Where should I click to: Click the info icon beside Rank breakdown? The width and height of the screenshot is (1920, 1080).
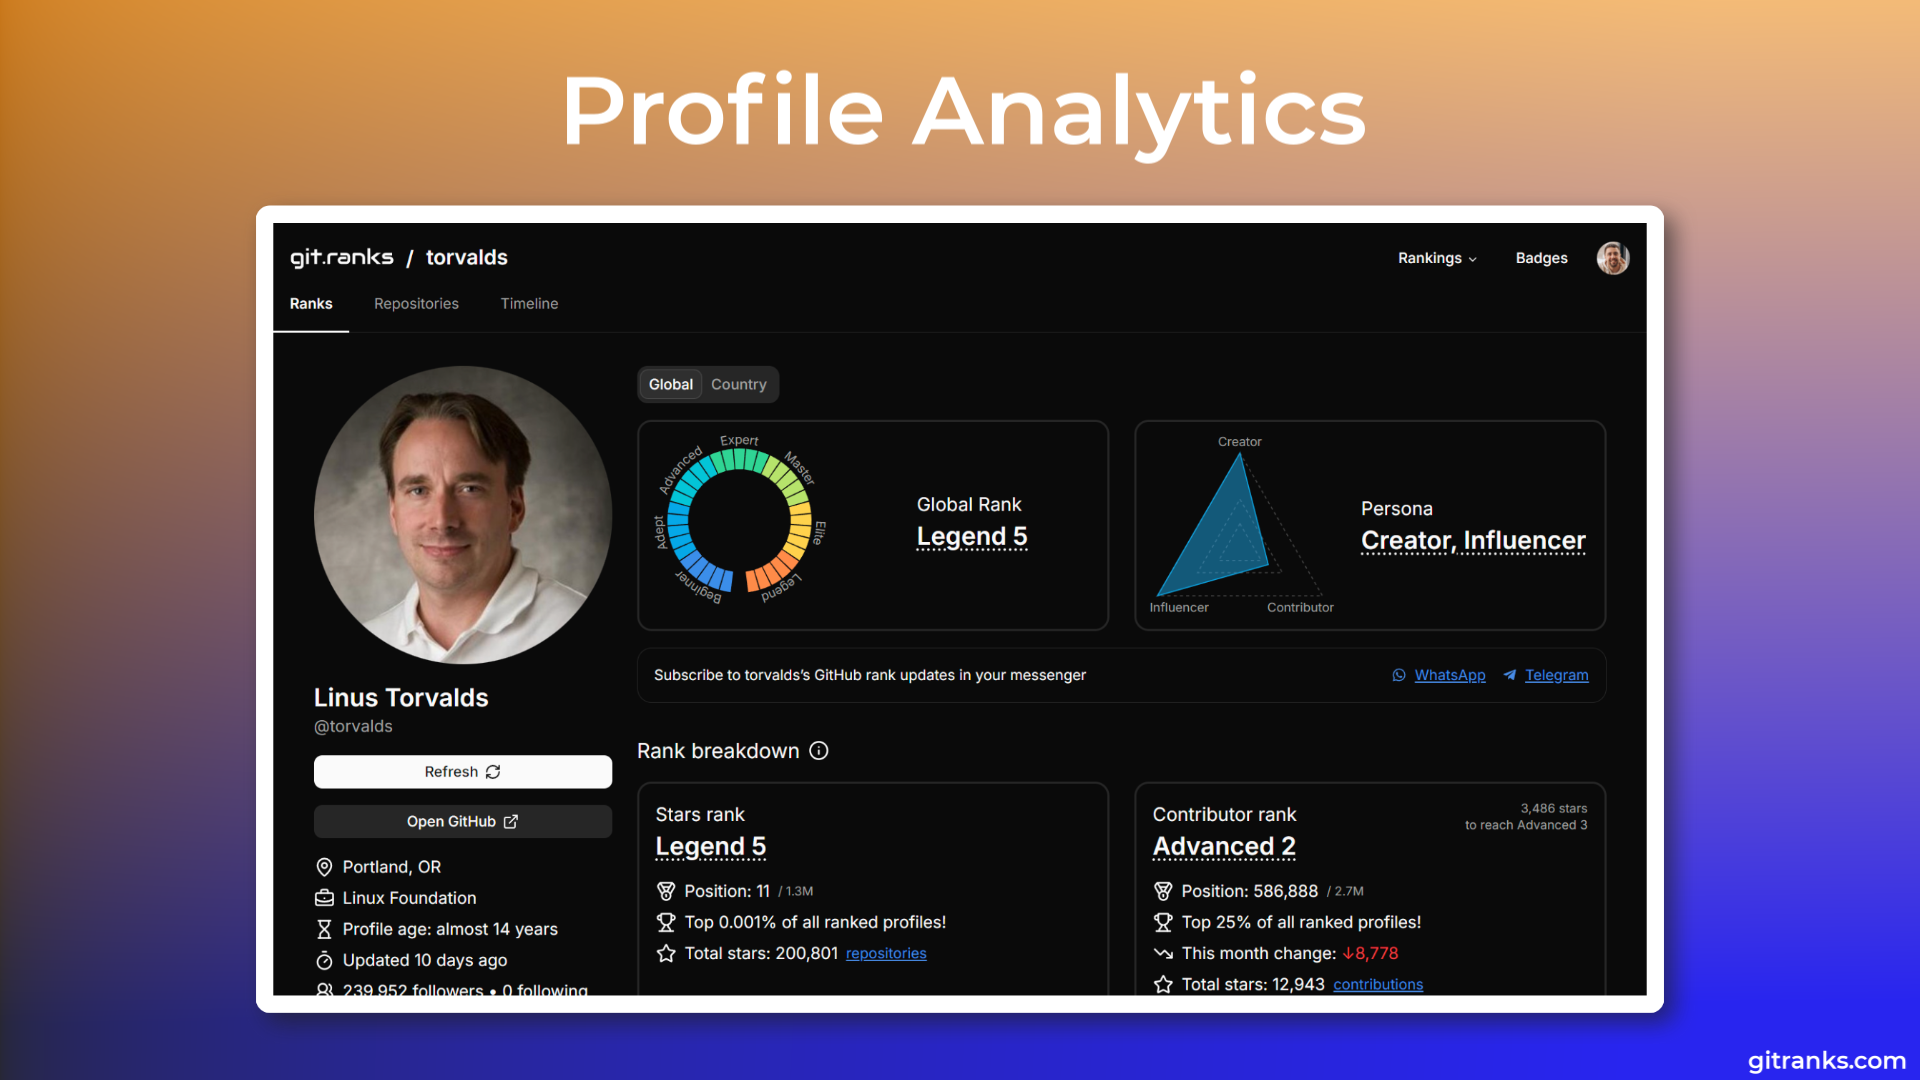pyautogui.click(x=819, y=751)
